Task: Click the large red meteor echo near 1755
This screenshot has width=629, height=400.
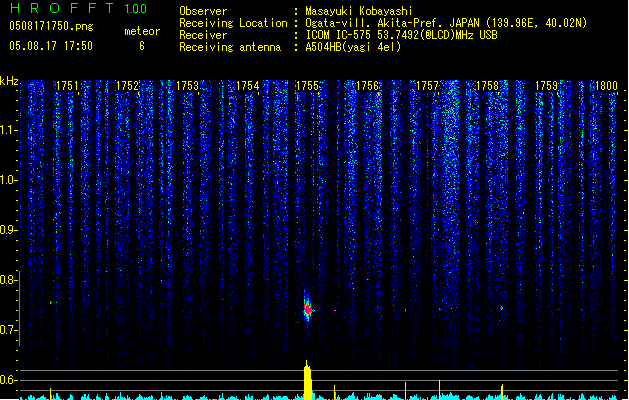Action: (308, 310)
